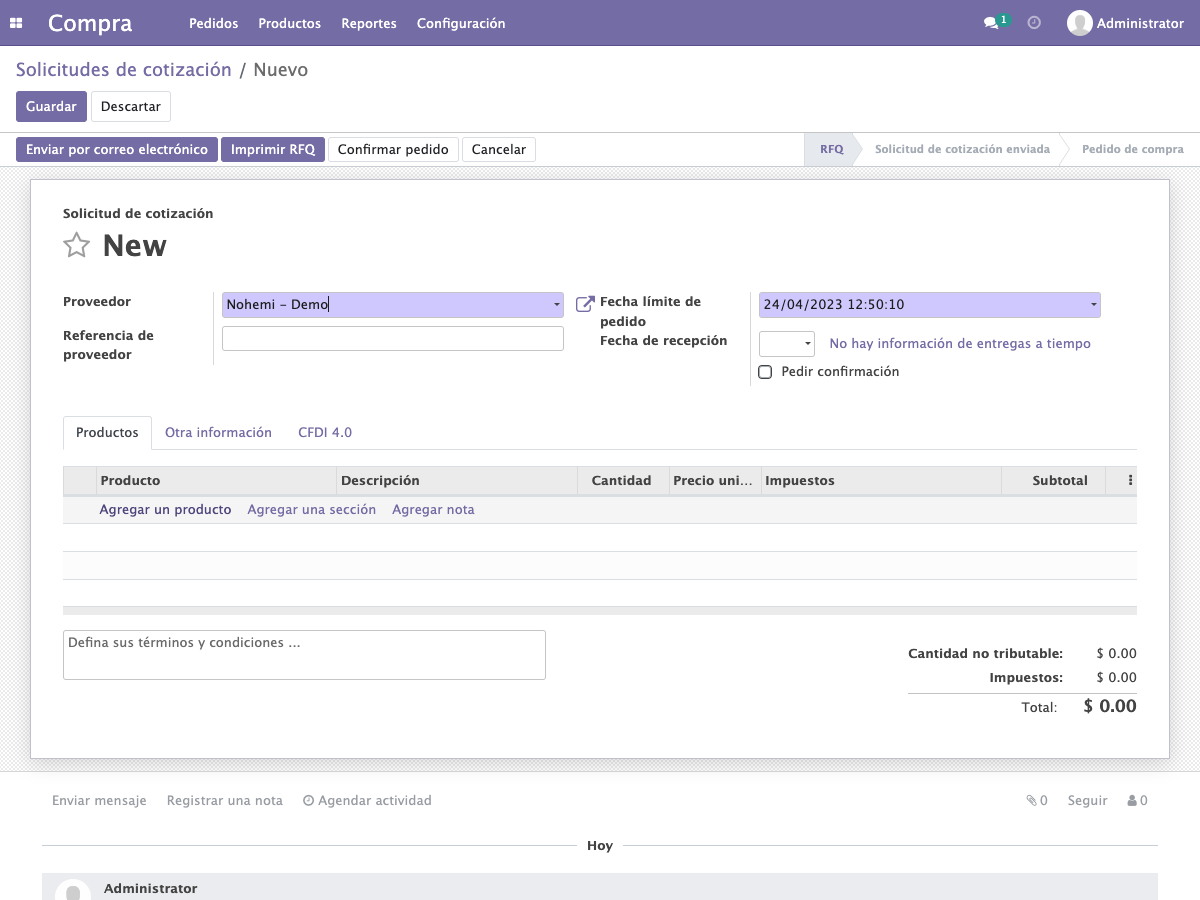This screenshot has width=1200, height=900.
Task: Click the RFQ status stage
Action: [830, 149]
